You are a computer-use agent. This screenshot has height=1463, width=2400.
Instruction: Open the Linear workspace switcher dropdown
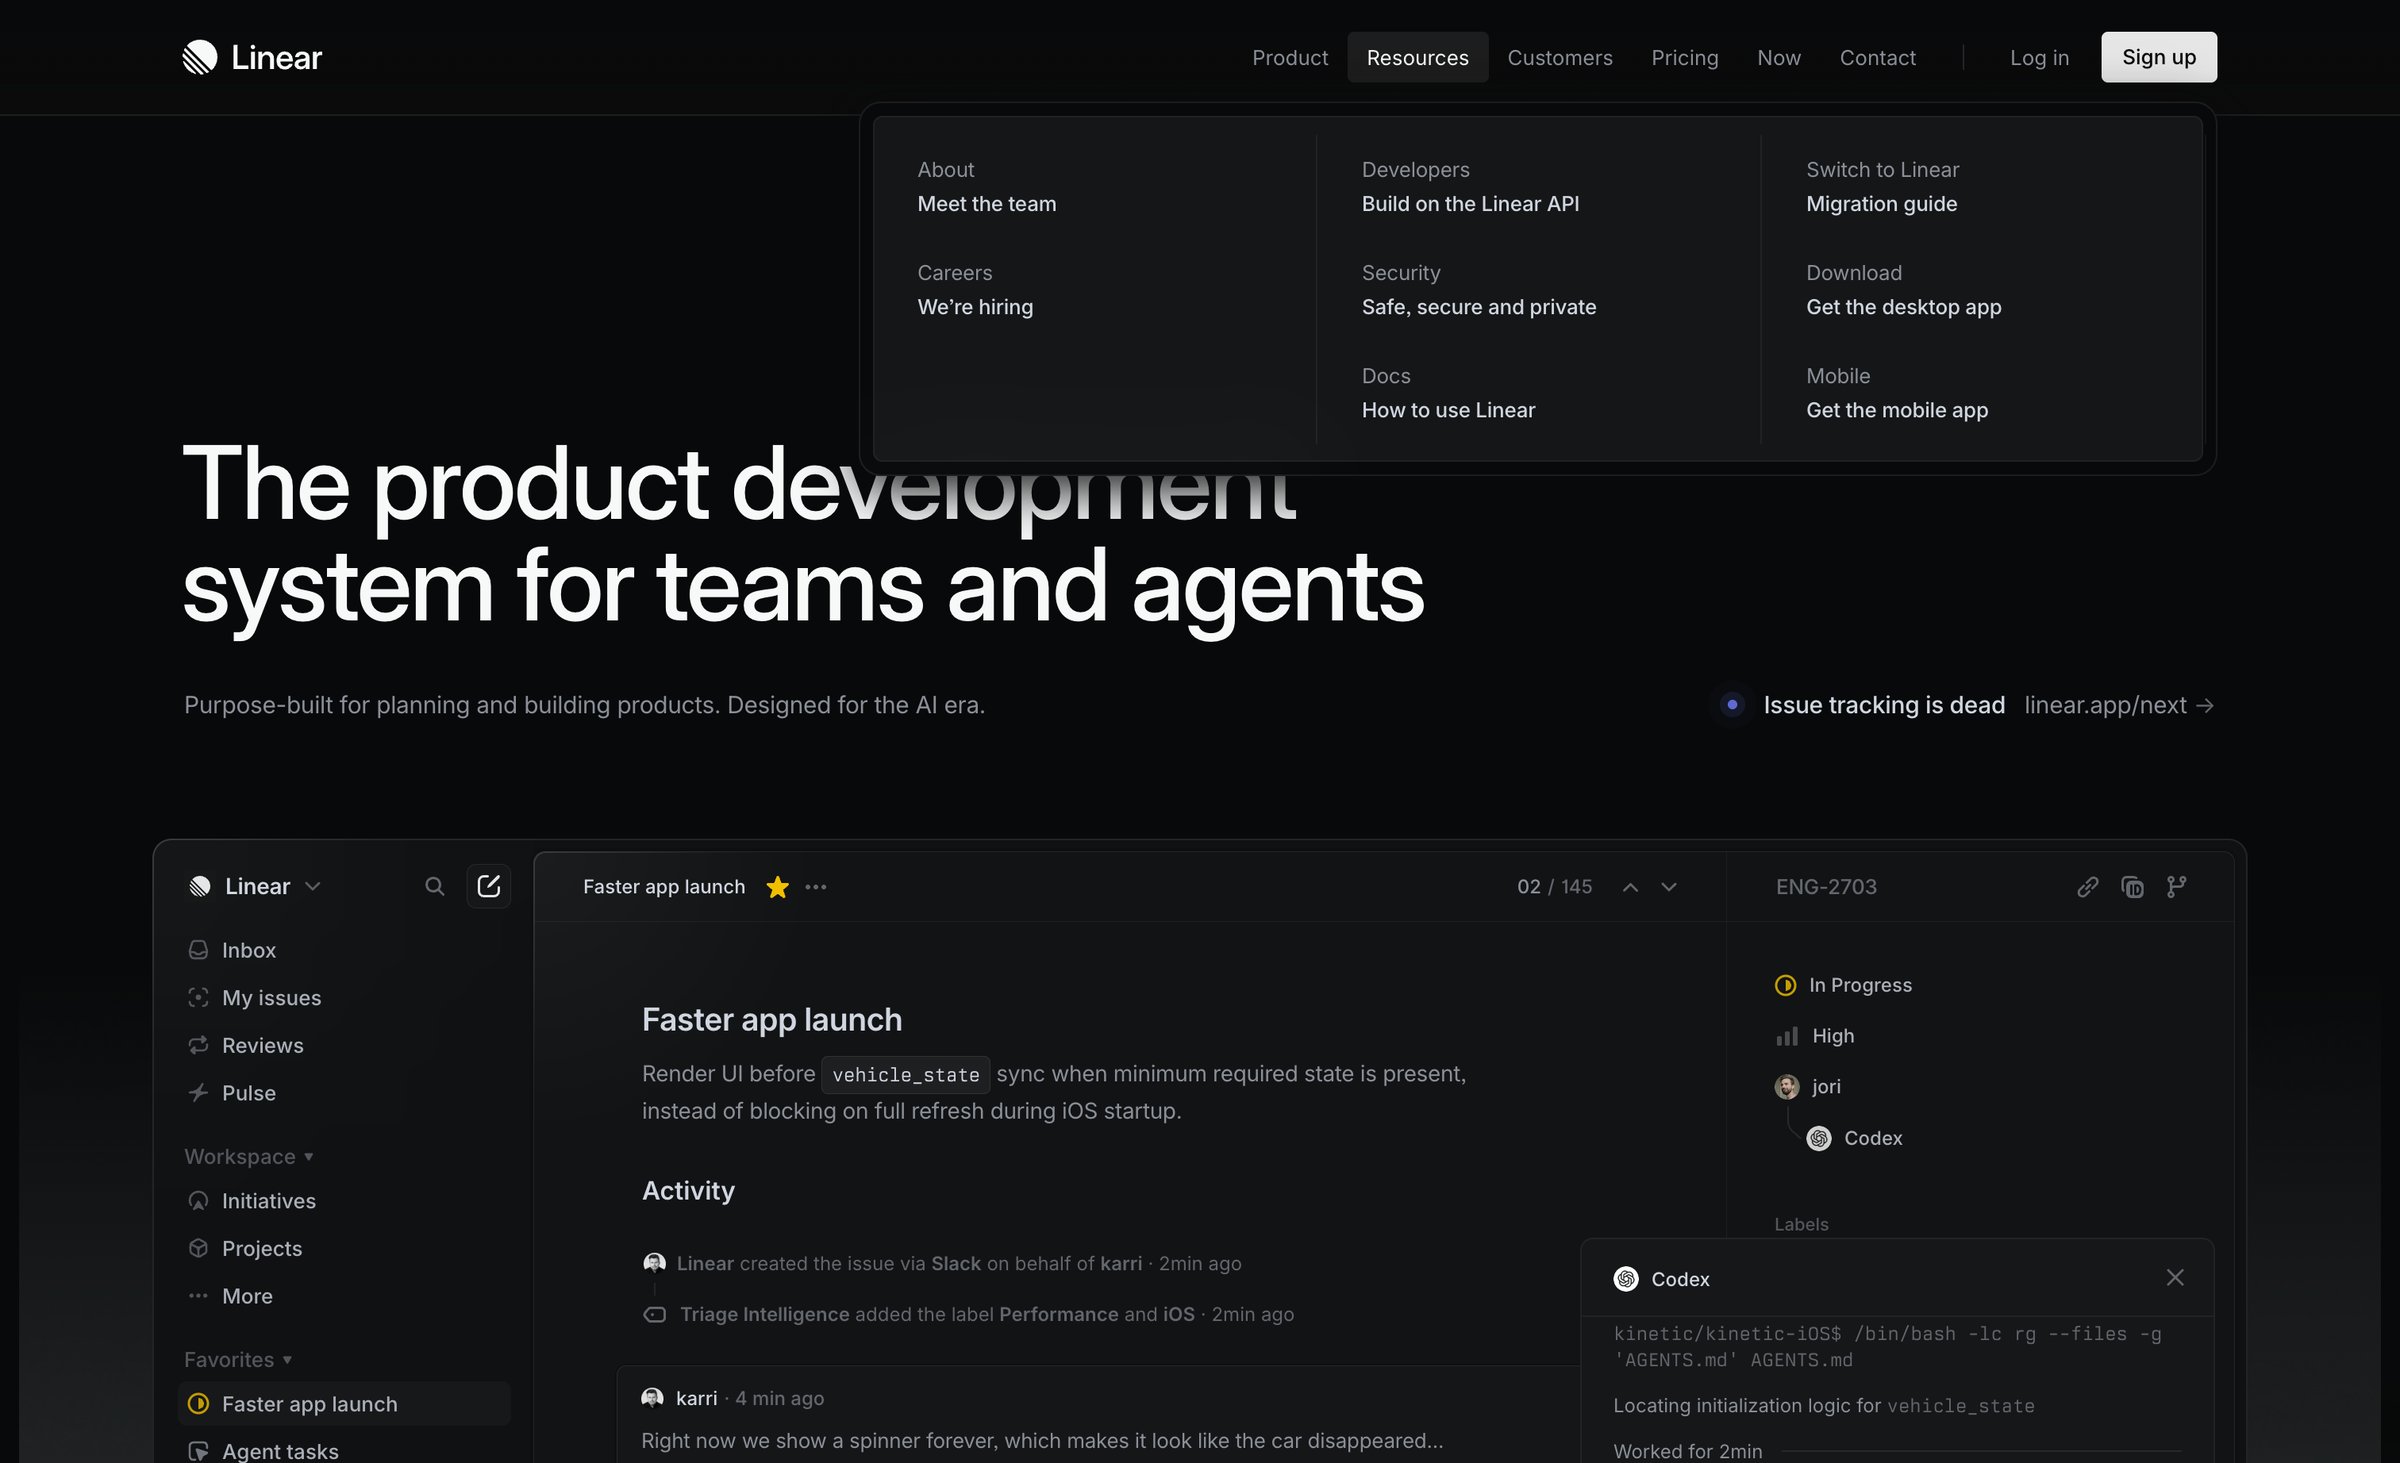point(256,886)
